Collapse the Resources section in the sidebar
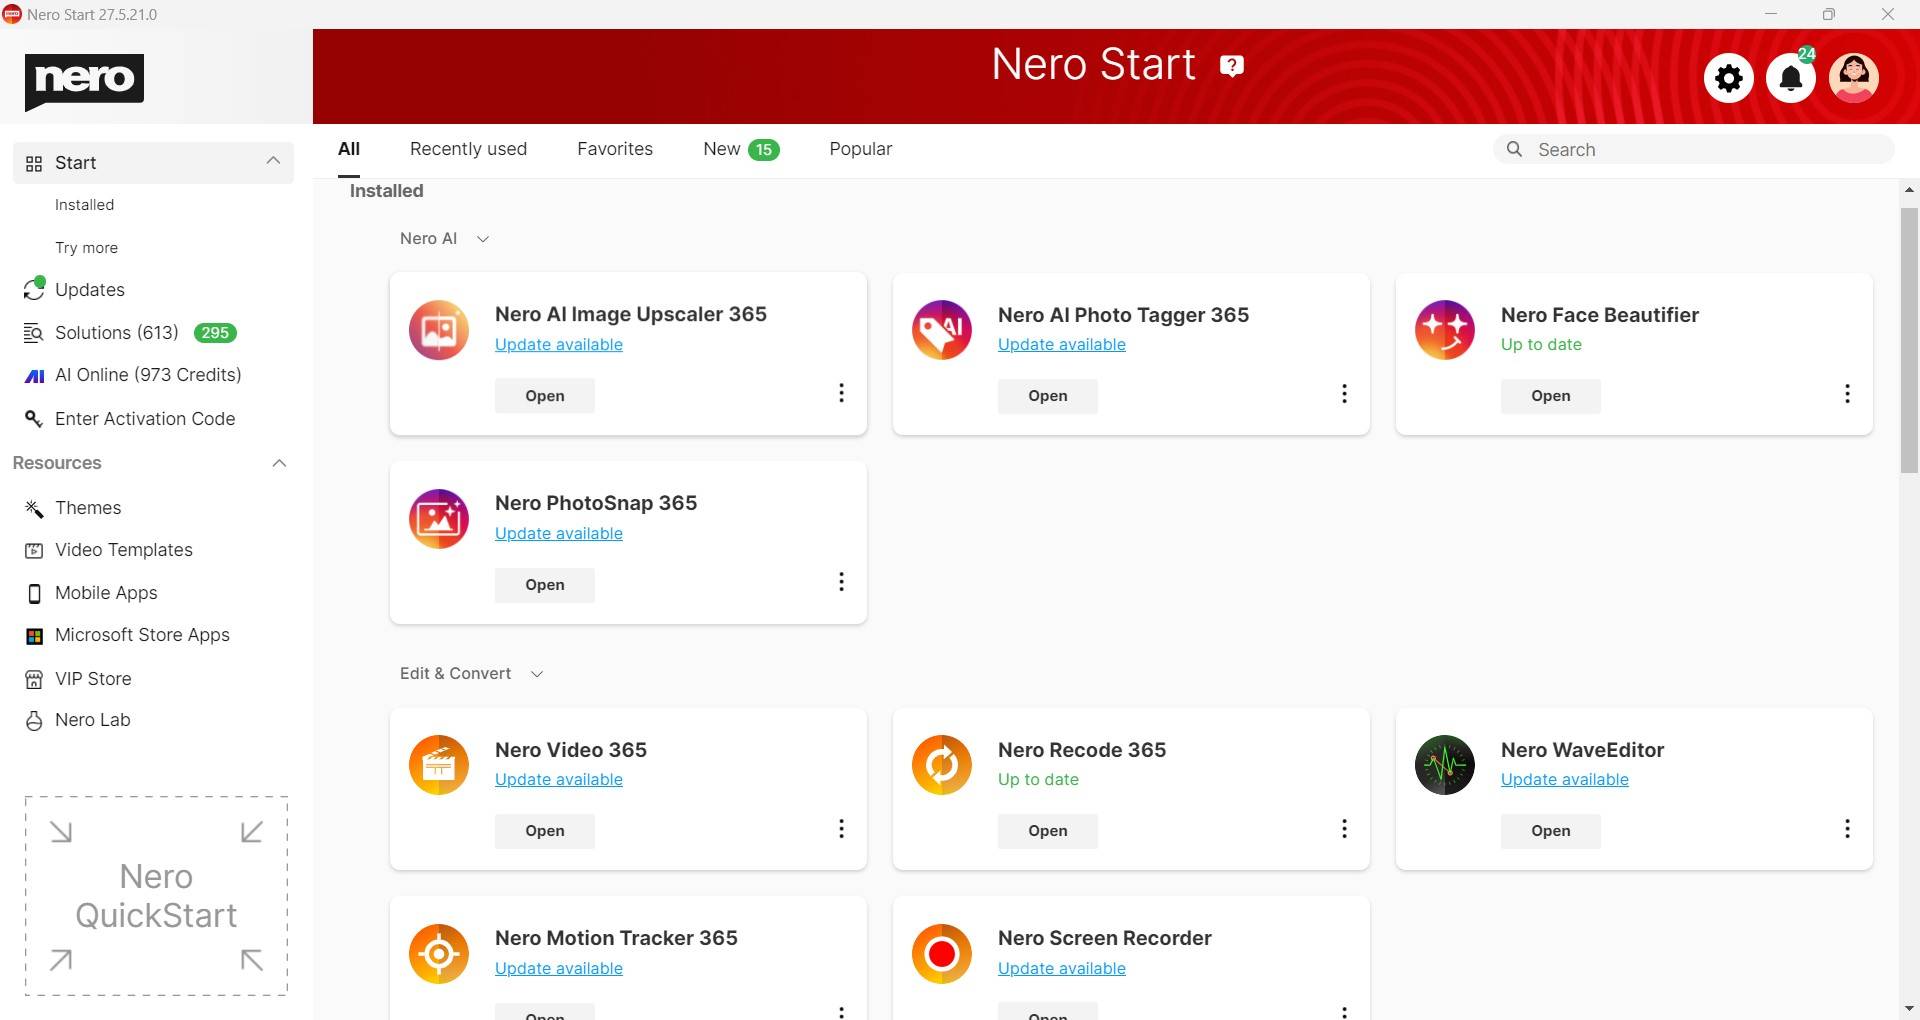Viewport: 1920px width, 1020px height. pos(279,463)
